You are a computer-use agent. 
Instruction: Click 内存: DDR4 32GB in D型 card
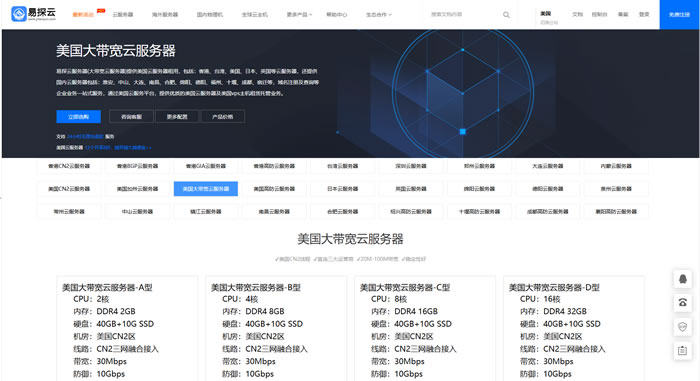[x=553, y=311]
